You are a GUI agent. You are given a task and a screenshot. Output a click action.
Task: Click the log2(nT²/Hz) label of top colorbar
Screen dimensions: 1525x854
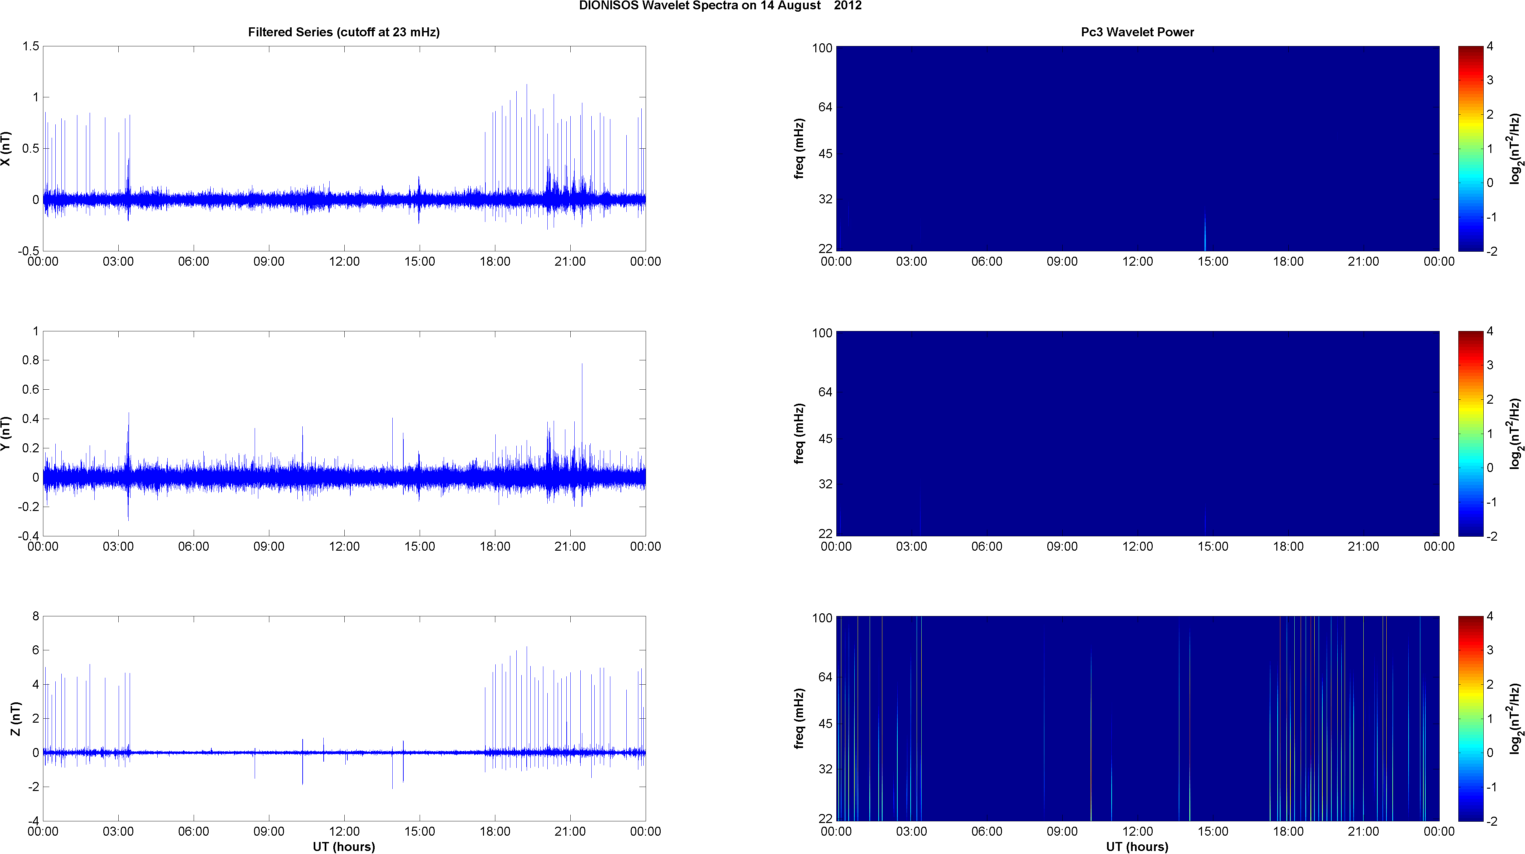[1516, 149]
